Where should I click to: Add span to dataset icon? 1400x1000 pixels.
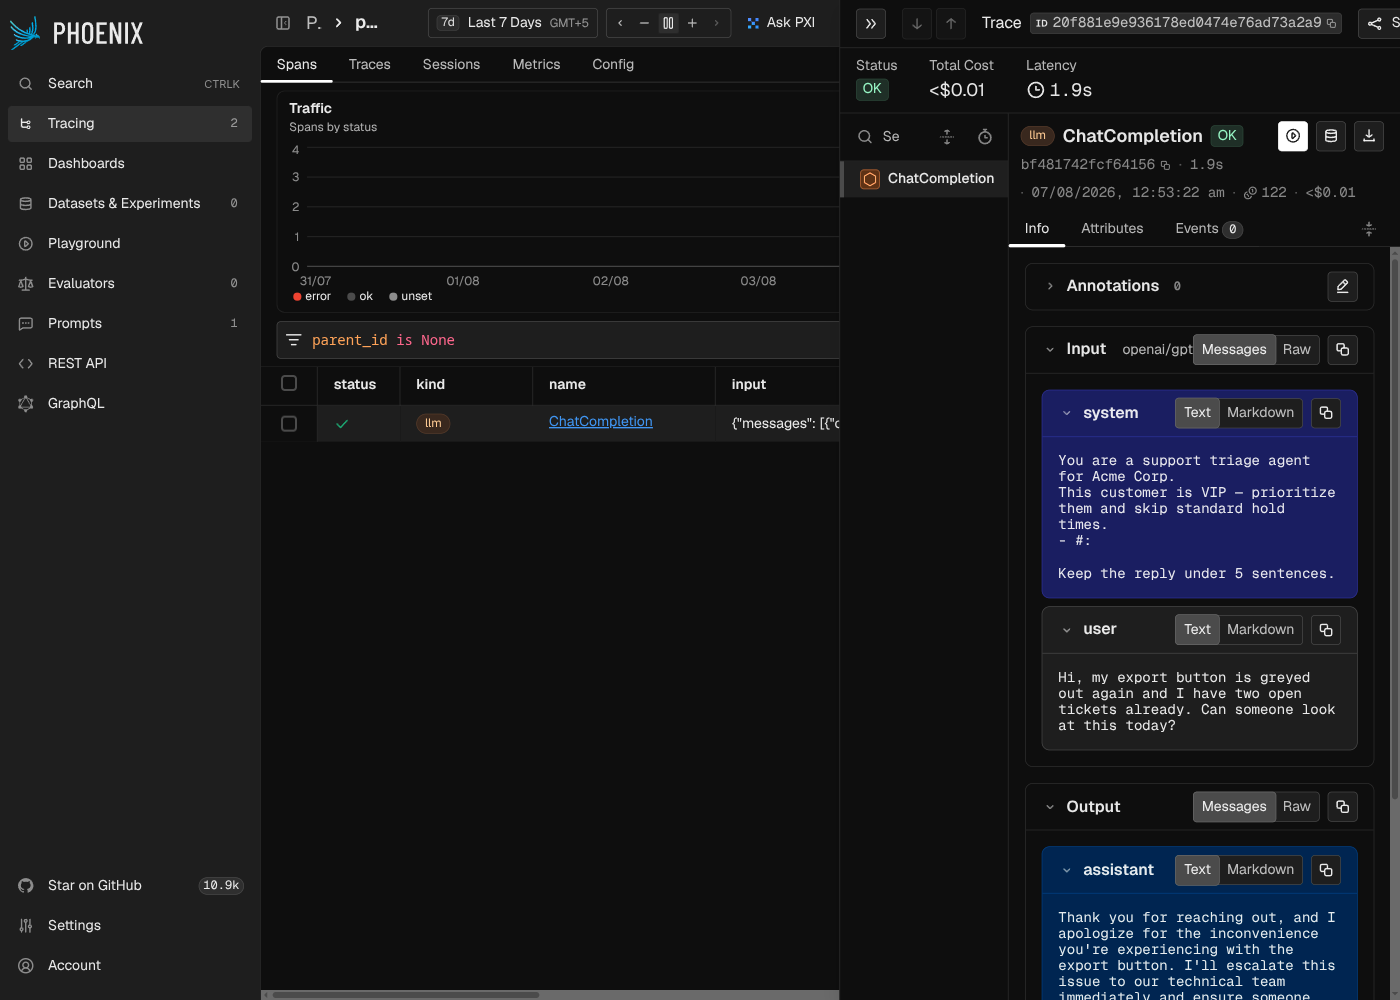pyautogui.click(x=1331, y=136)
